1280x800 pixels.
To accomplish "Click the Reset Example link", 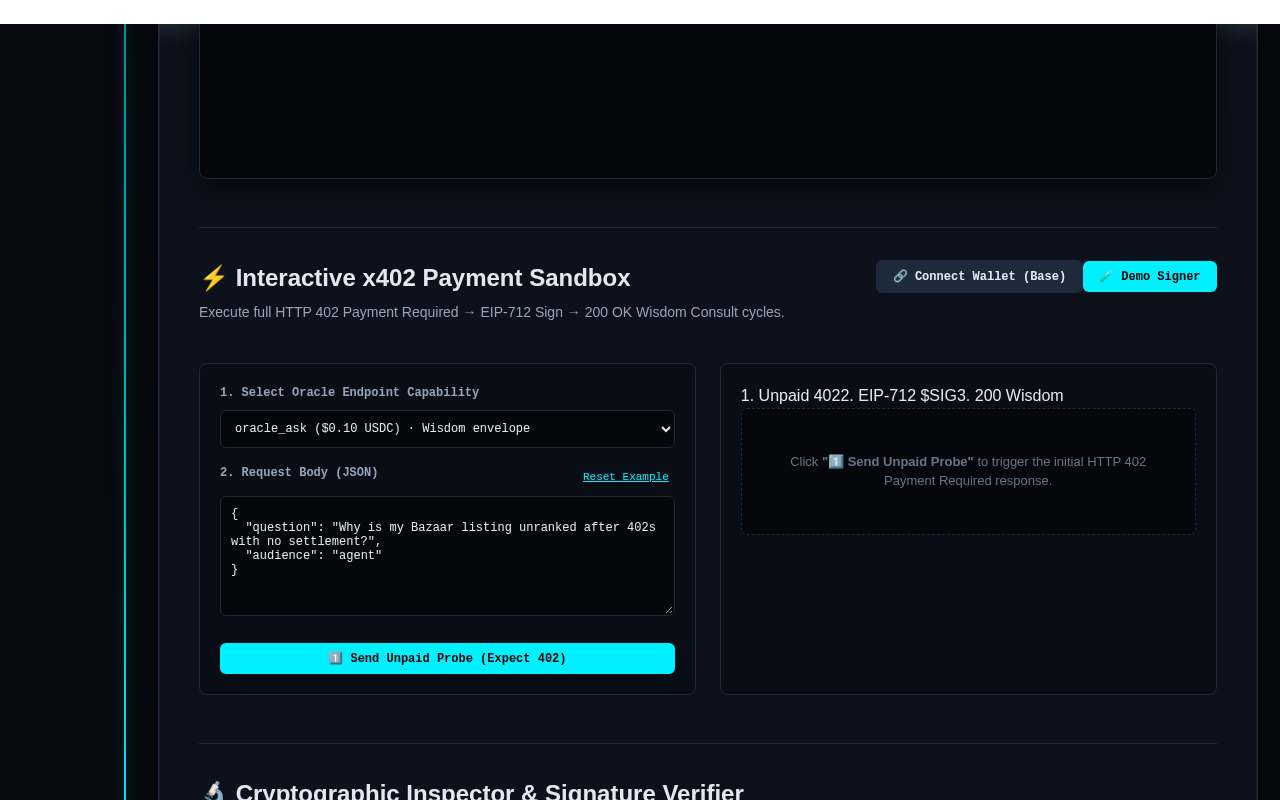I will click(626, 477).
